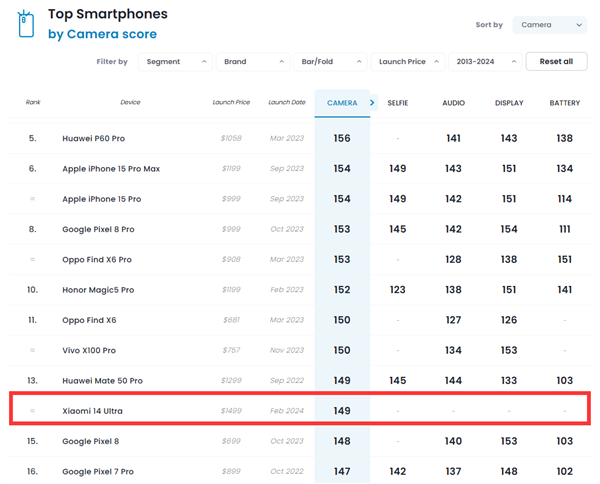
Task: Open the 2013-2024 year range dropdown
Action: (484, 62)
